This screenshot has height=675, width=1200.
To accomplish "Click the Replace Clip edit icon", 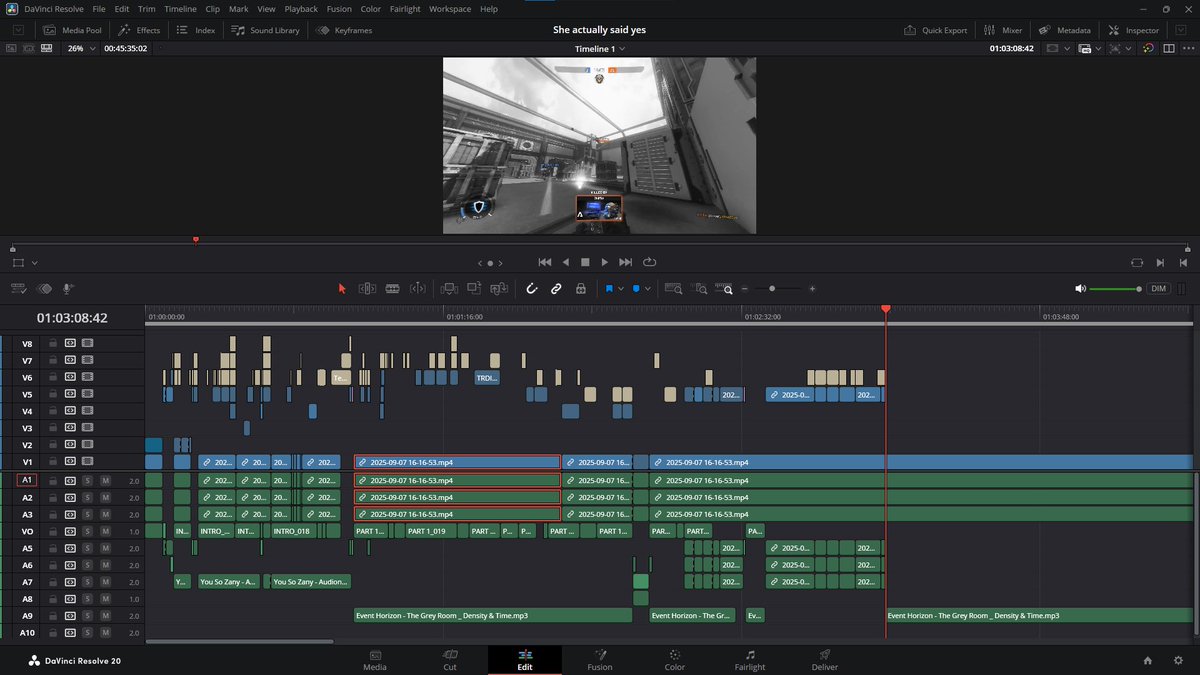I will [497, 288].
